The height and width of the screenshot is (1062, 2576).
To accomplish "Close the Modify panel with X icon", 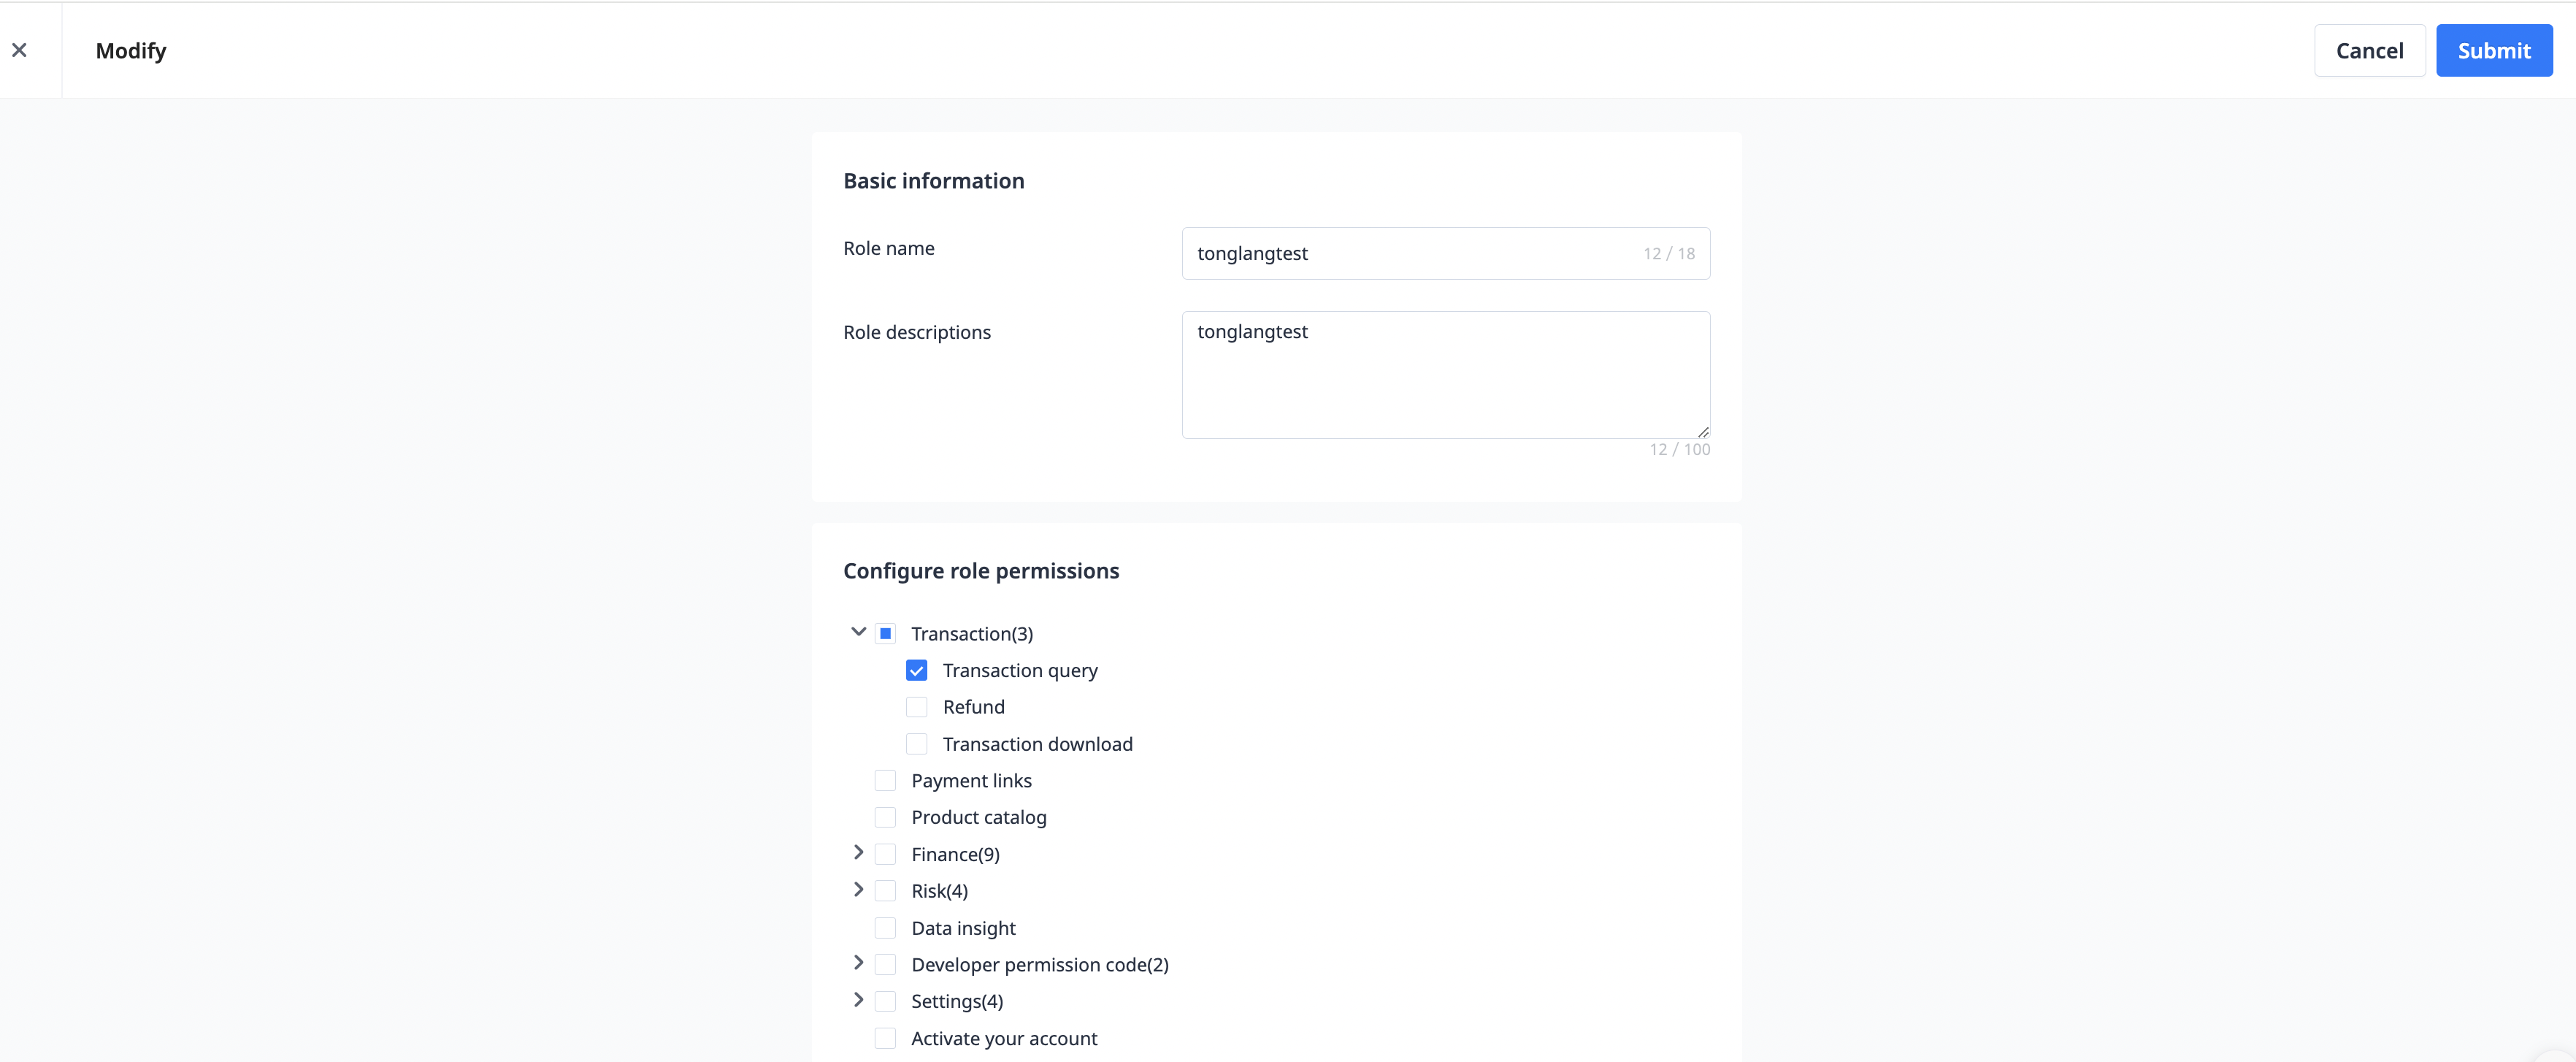I will coord(19,50).
